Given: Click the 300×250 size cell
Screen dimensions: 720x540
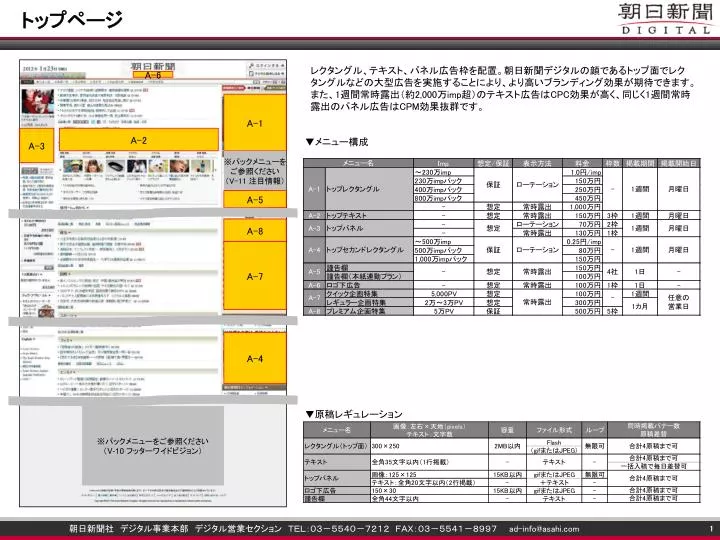Looking at the screenshot, I should [429, 446].
